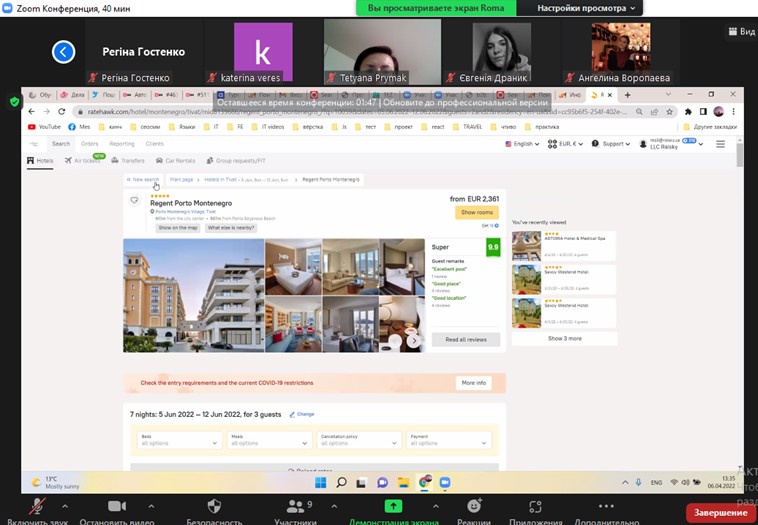Click the red Завершение button
Screen dimensions: 758x525
click(x=720, y=512)
